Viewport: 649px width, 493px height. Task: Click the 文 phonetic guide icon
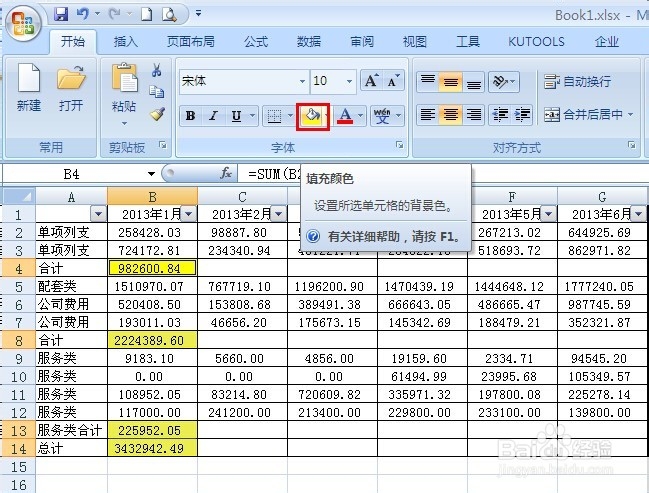(x=382, y=116)
